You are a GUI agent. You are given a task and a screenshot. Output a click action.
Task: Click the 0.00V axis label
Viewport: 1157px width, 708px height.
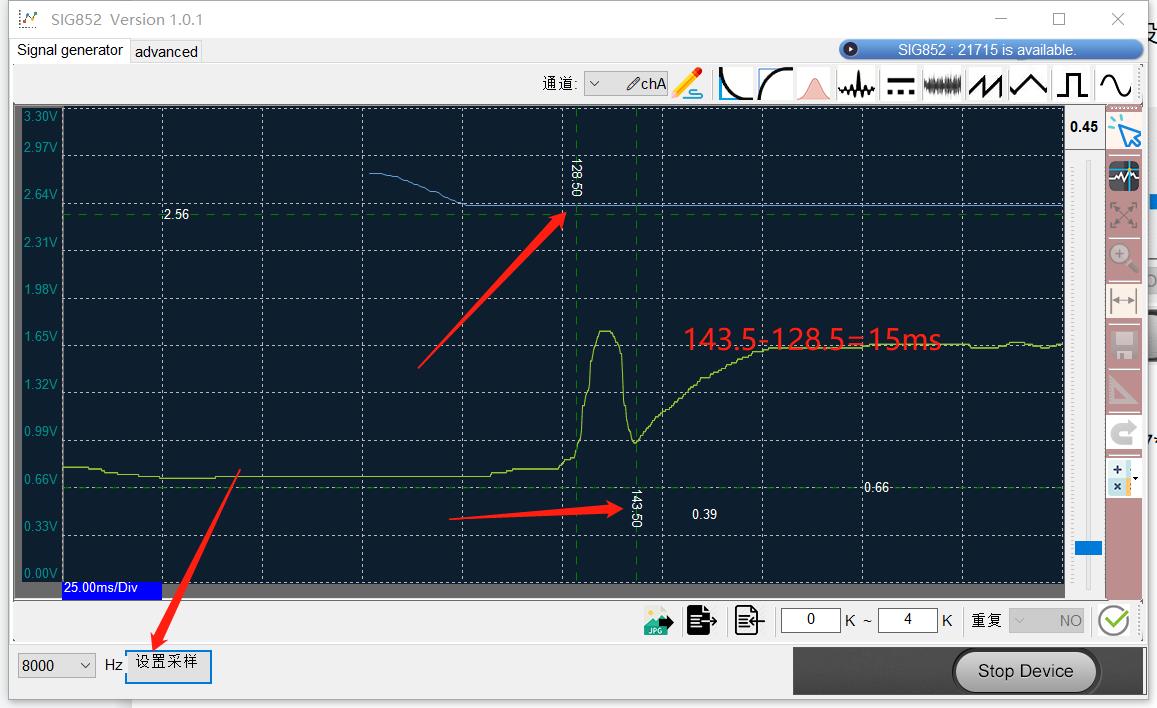coord(40,573)
